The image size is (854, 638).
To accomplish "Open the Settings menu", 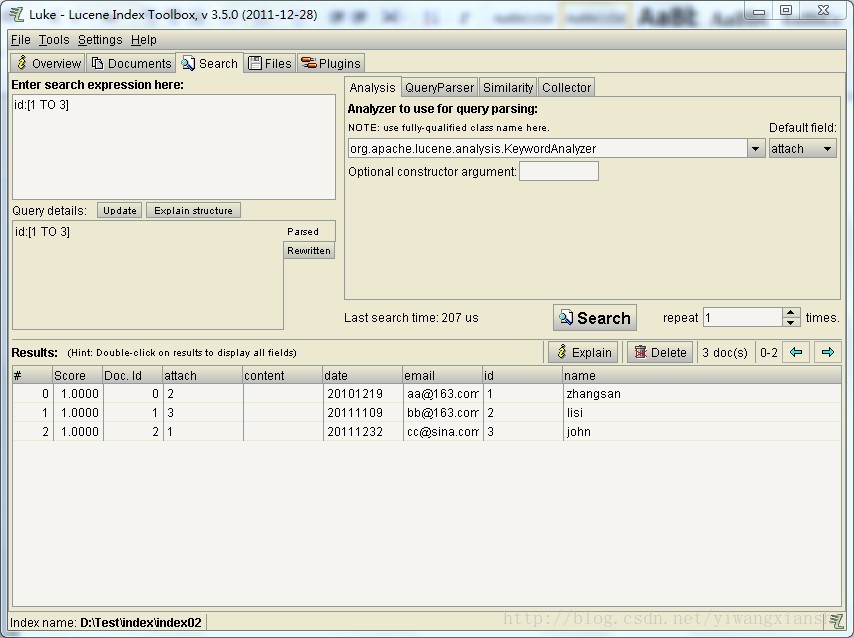I will (x=100, y=40).
